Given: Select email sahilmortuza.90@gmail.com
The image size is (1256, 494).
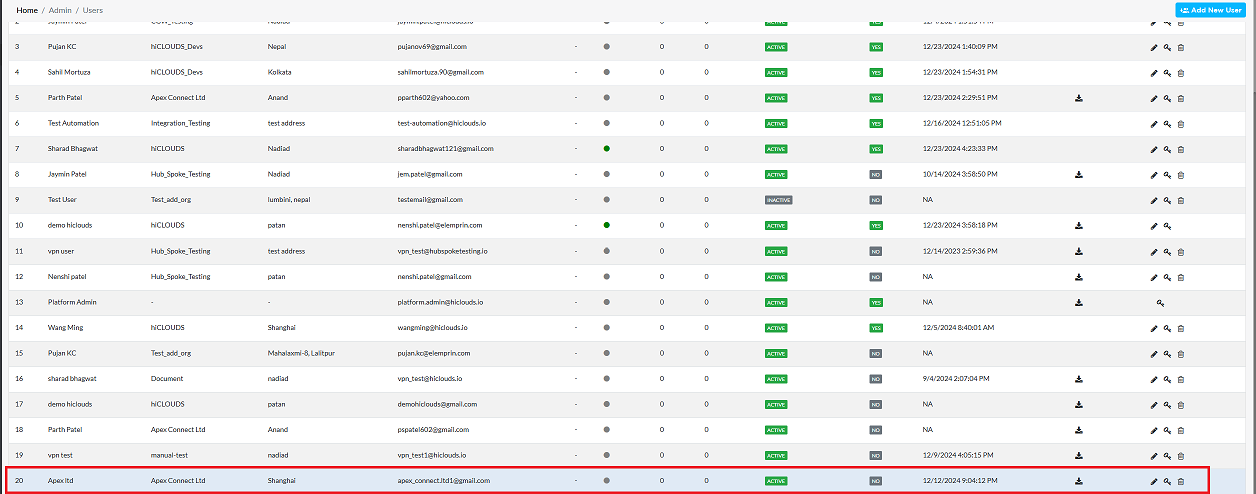Looking at the screenshot, I should (441, 72).
